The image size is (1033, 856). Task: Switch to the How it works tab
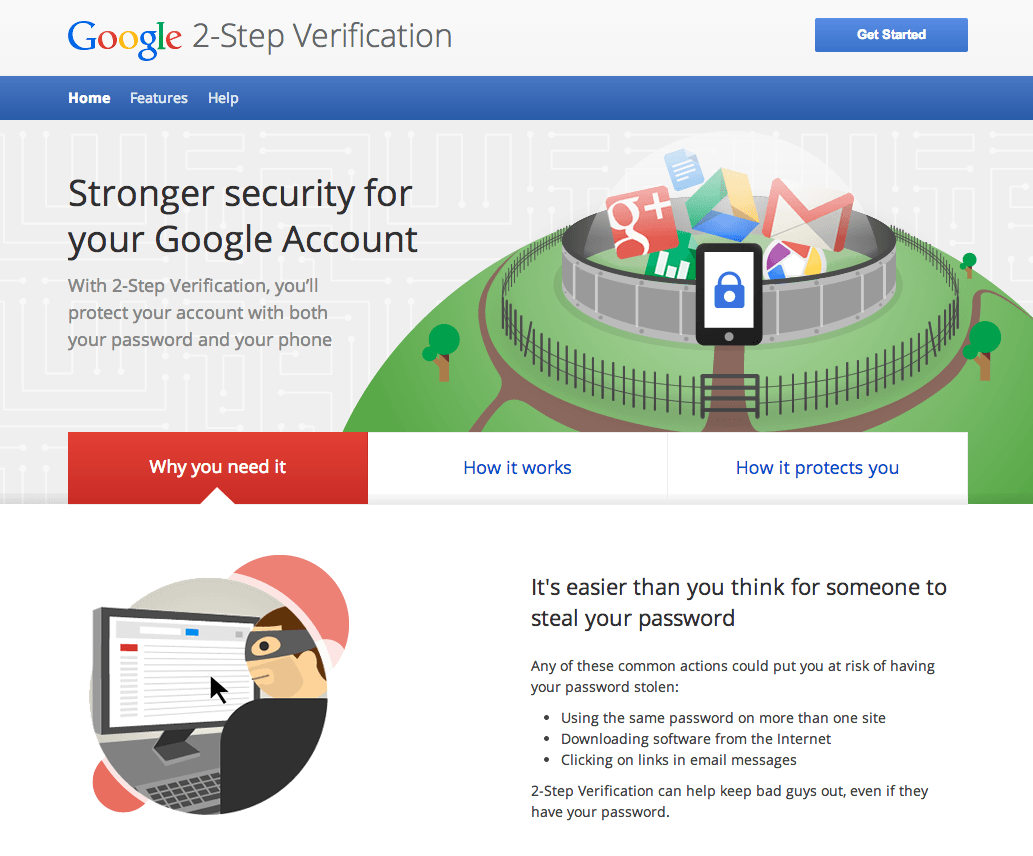pyautogui.click(x=517, y=467)
